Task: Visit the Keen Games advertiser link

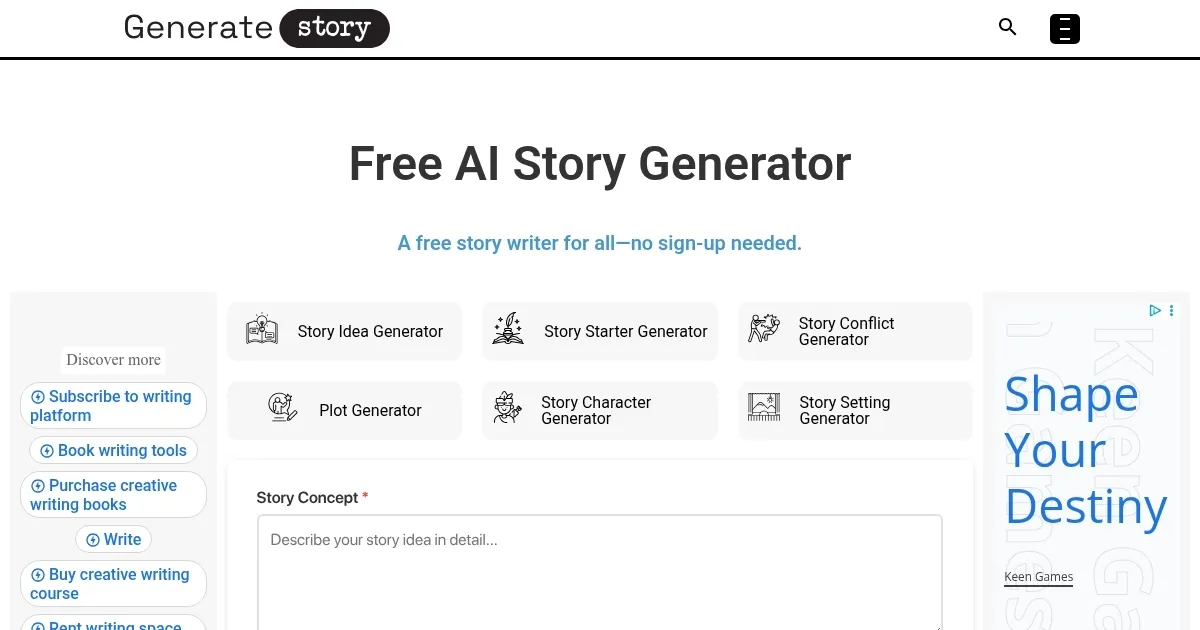Action: (1038, 577)
